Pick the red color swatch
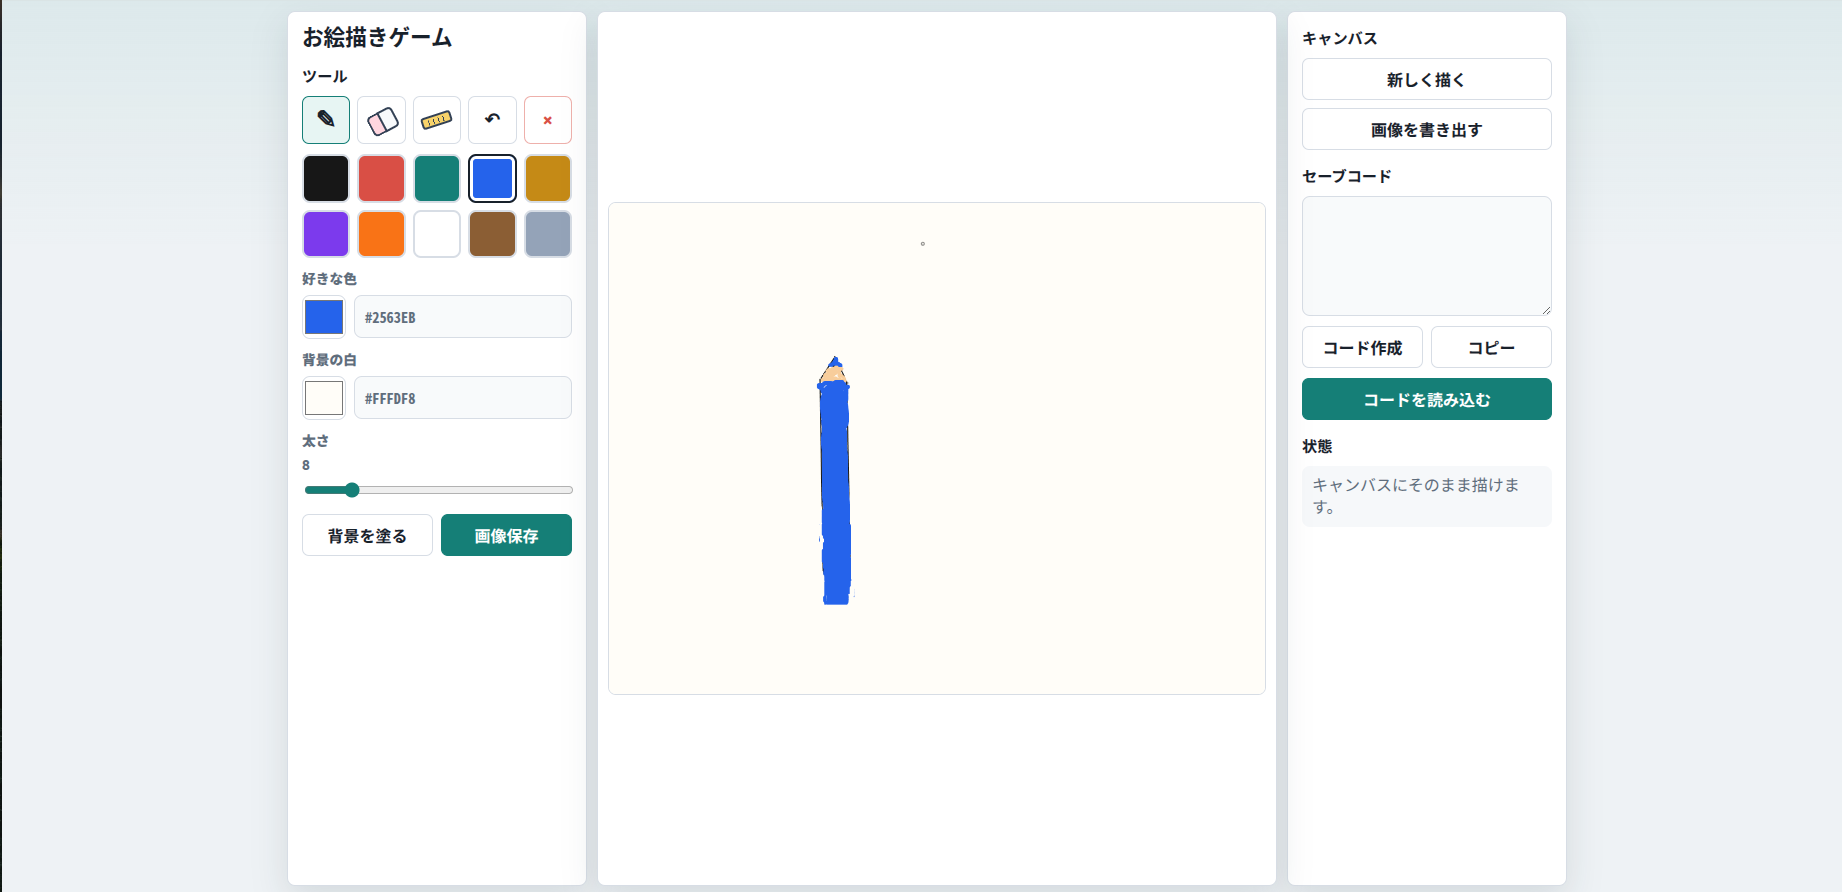Image resolution: width=1842 pixels, height=892 pixels. (x=381, y=178)
